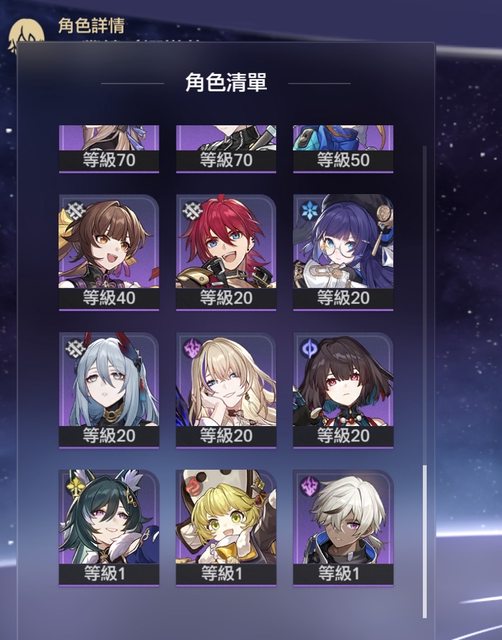
Task: Click the Physical element icon on the red-haired card
Action: (193, 211)
